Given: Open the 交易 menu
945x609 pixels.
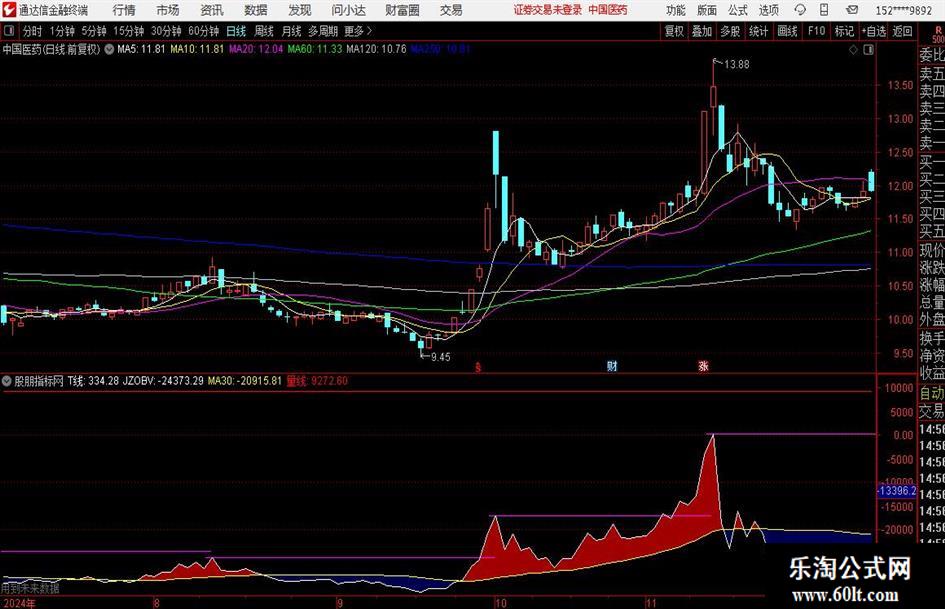Looking at the screenshot, I should click(451, 10).
